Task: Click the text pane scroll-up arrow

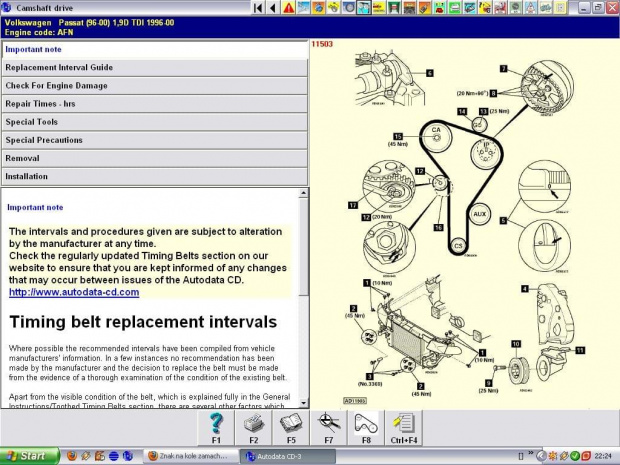Action: point(303,193)
